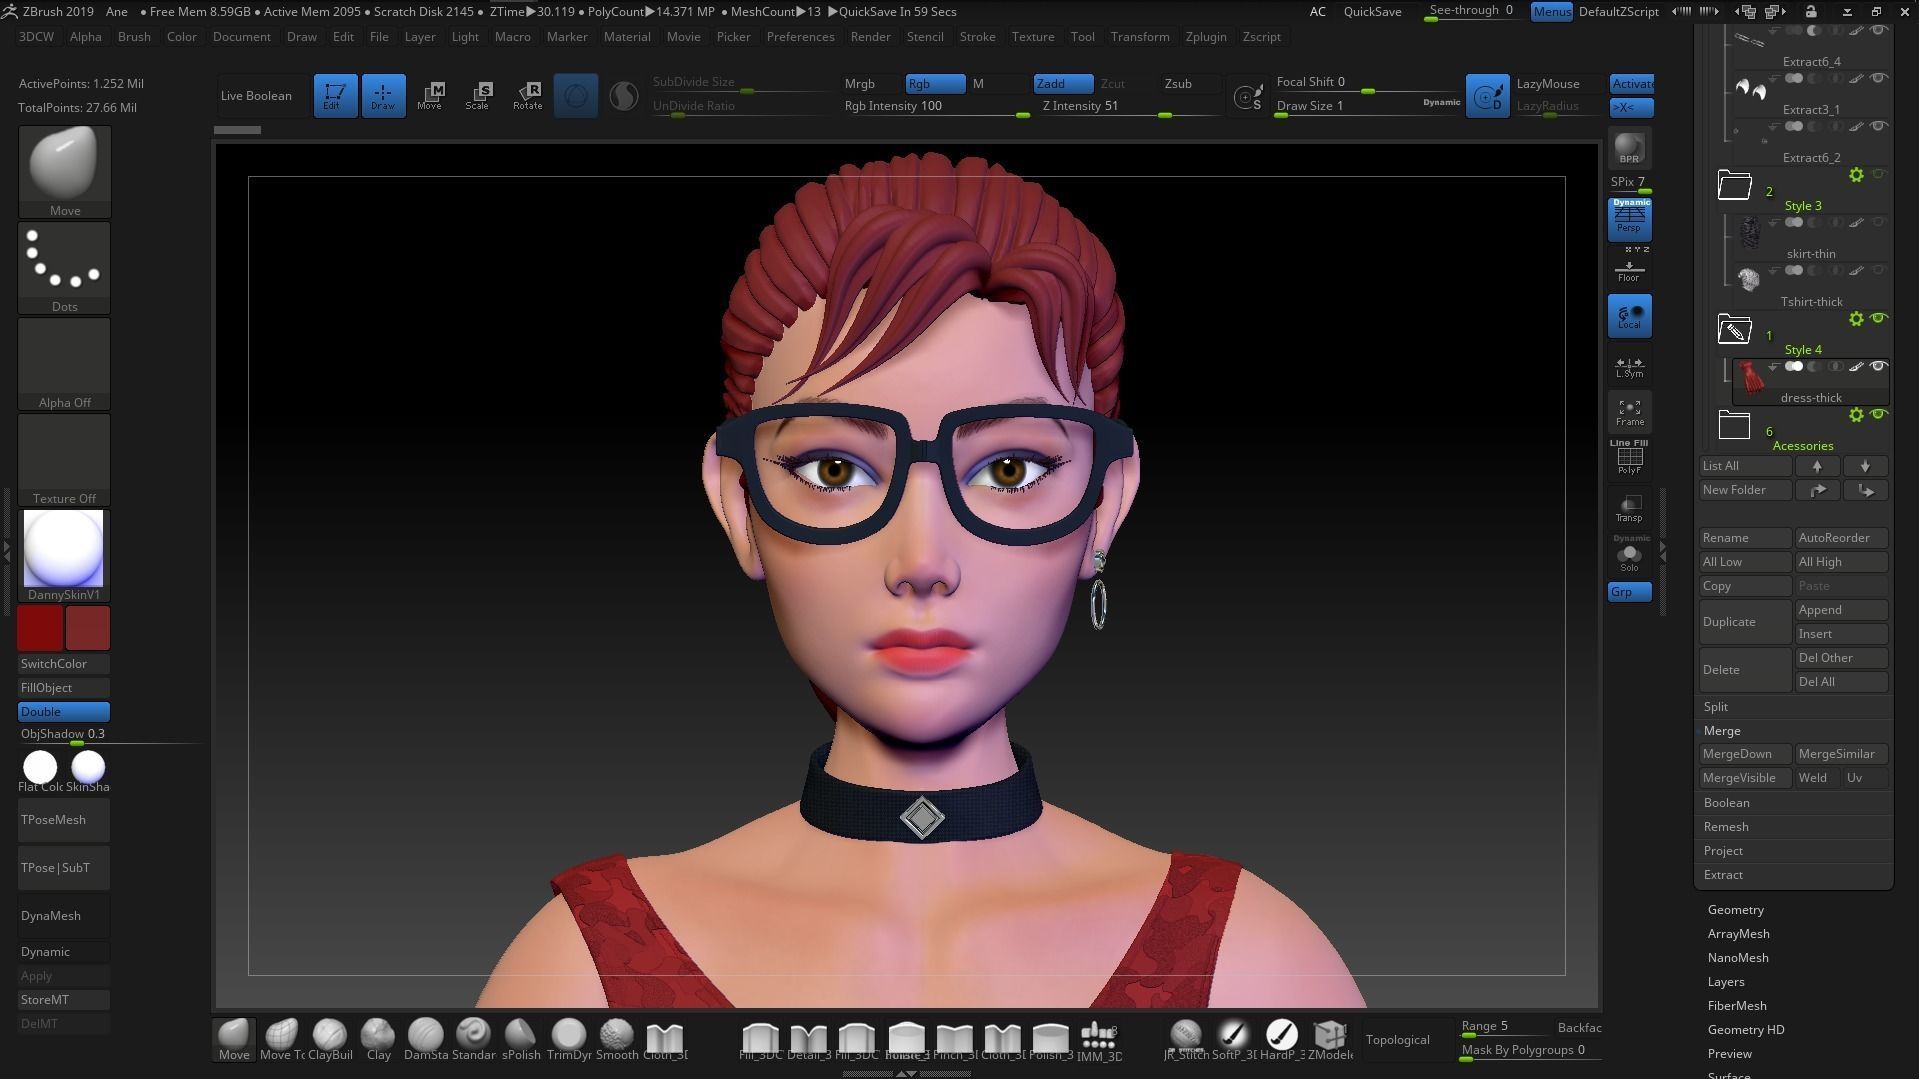Select the Smooth brush
This screenshot has width=1919, height=1079.
[x=617, y=1040]
